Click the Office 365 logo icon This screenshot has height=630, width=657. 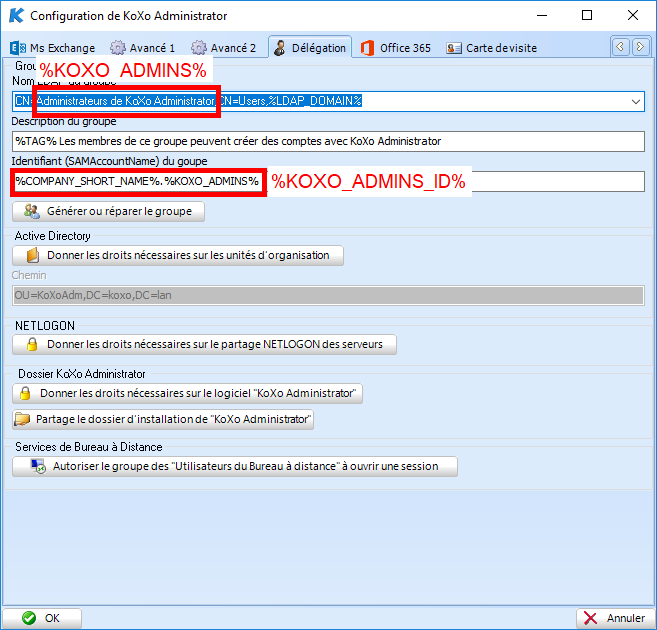pyautogui.click(x=367, y=48)
